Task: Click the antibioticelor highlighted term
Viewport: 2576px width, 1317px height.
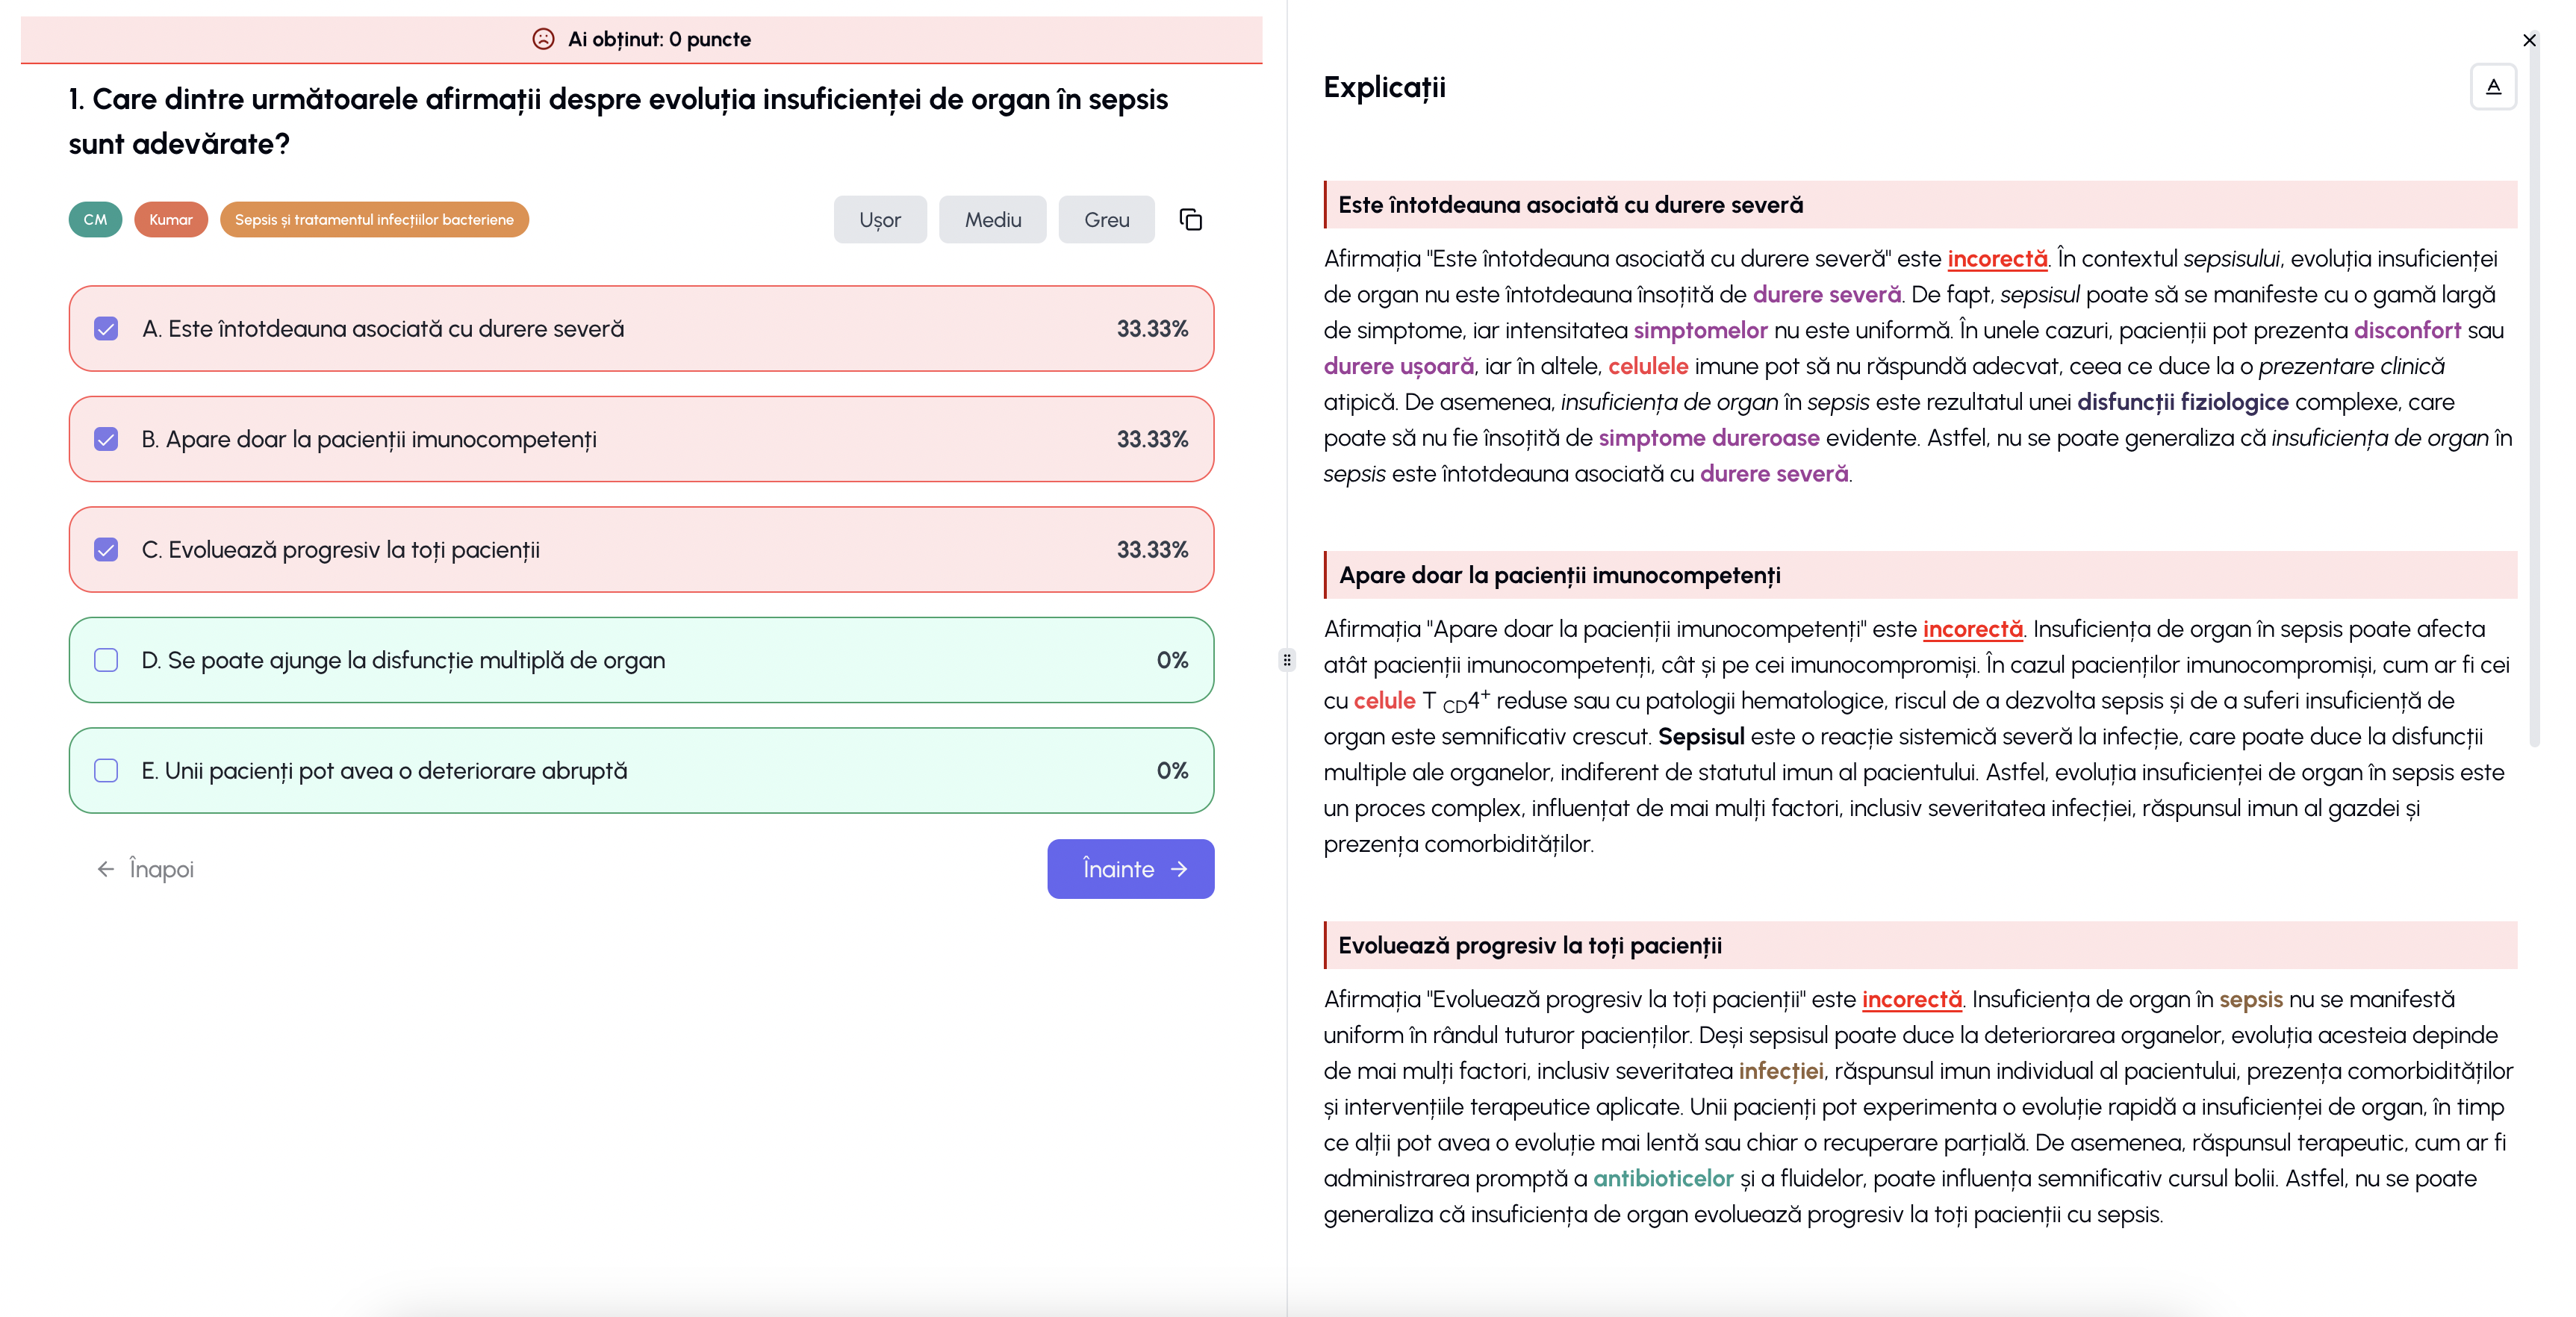Action: tap(1662, 1178)
